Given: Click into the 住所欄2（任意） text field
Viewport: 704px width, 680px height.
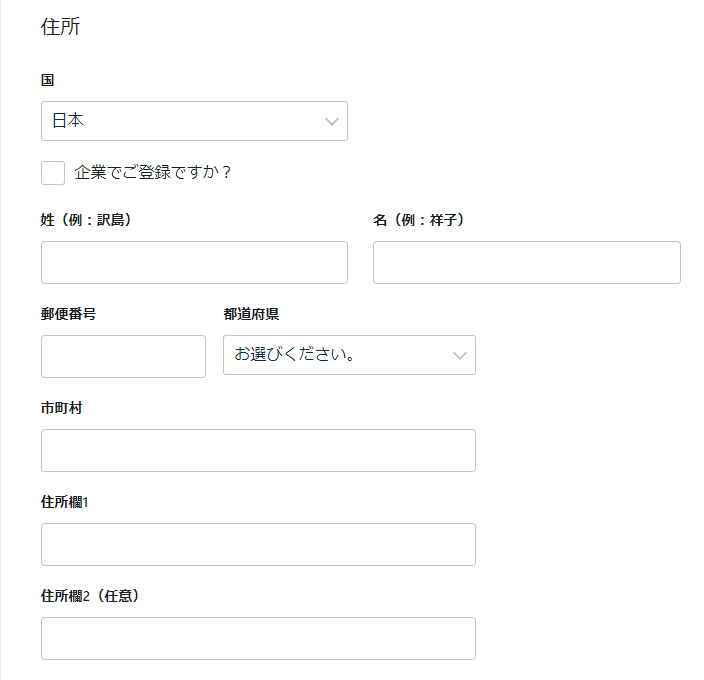Looking at the screenshot, I should 258,638.
